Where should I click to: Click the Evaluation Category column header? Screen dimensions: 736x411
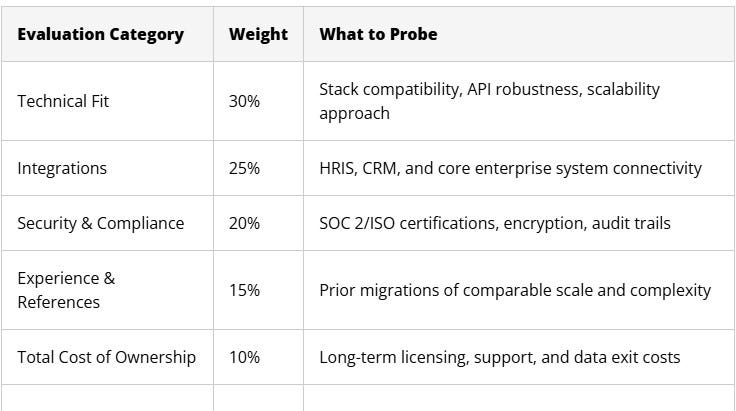click(x=100, y=34)
